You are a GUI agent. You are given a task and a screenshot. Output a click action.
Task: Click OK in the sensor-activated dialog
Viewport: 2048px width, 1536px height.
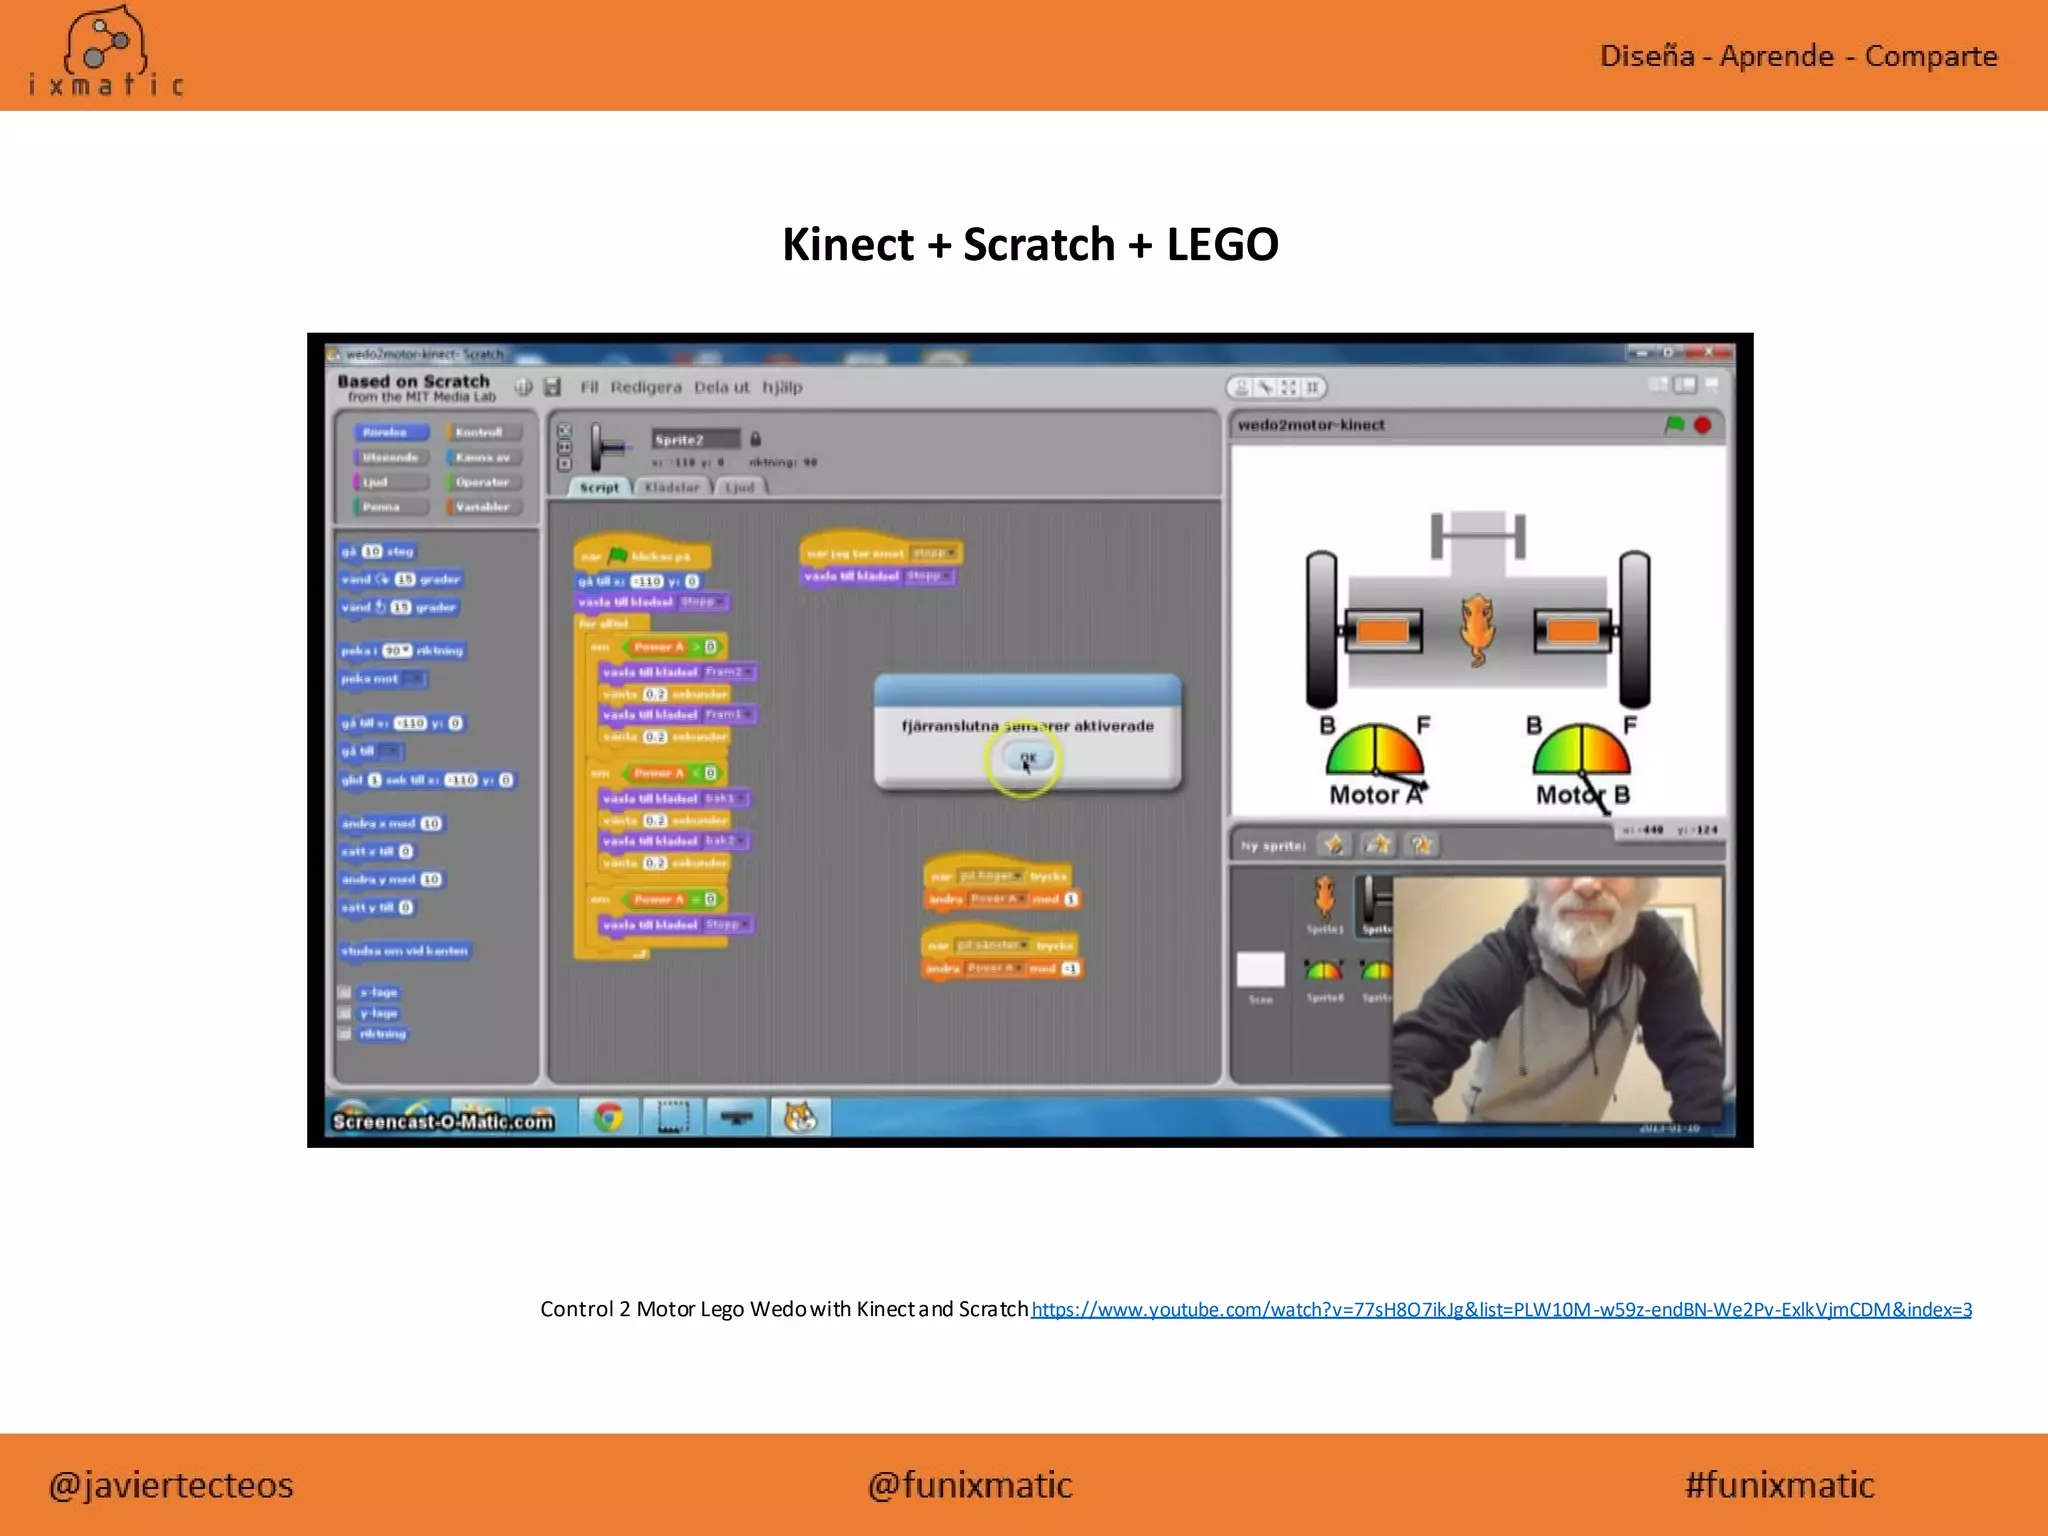click(x=1027, y=758)
